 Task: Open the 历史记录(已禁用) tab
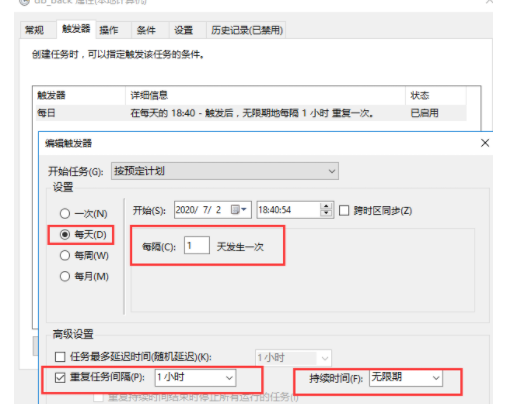(x=247, y=30)
